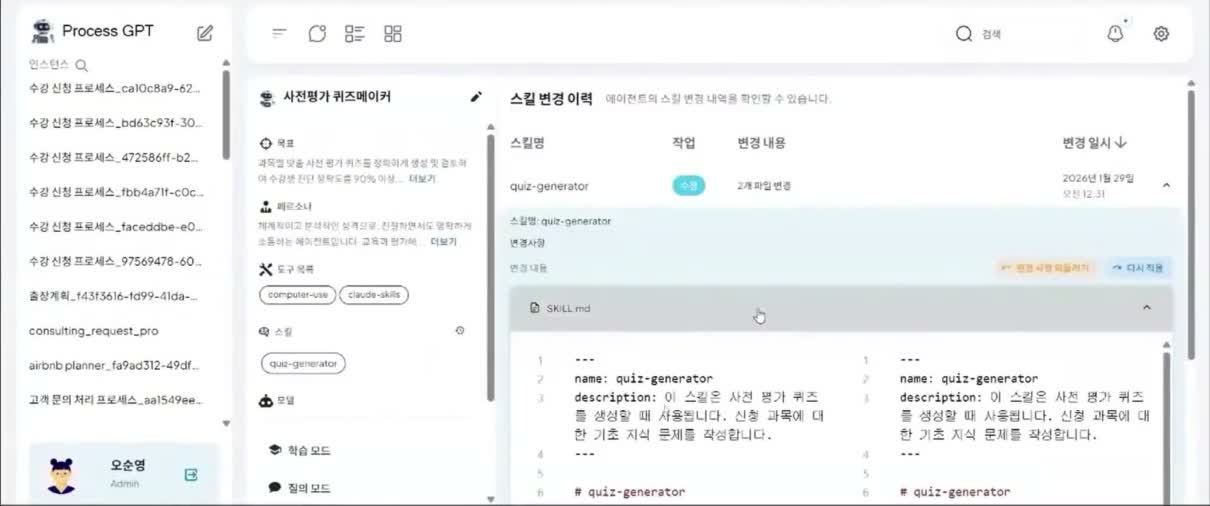Click the 변경 내용 column header

click(761, 143)
